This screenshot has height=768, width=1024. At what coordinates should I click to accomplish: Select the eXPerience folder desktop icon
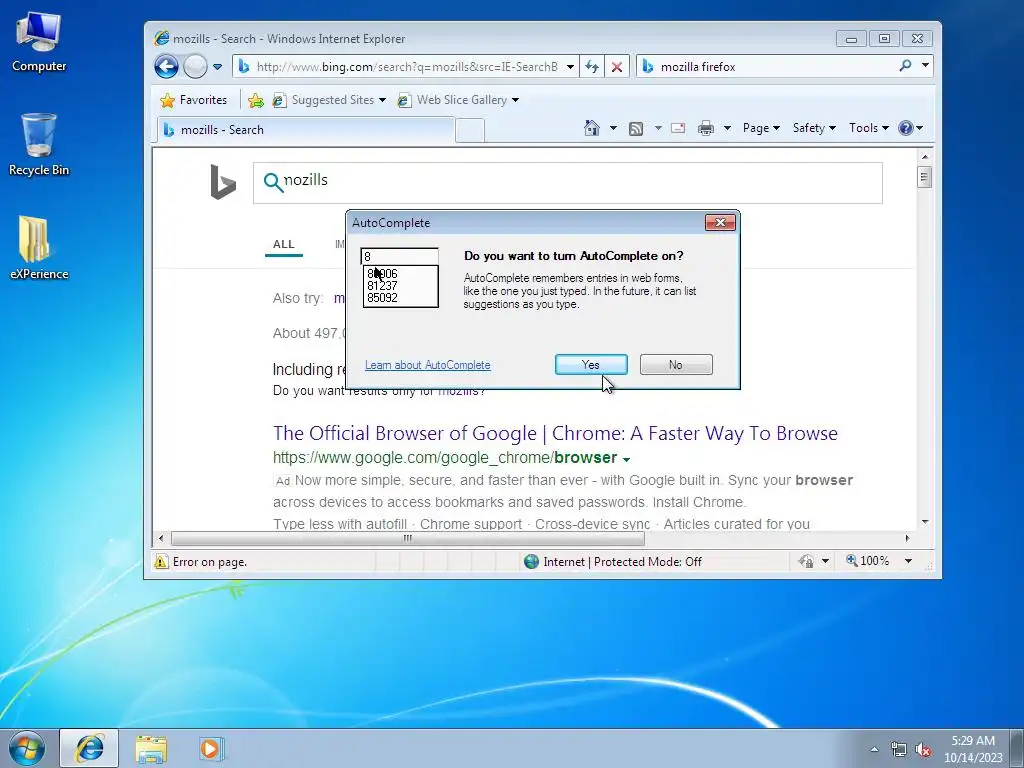click(39, 248)
